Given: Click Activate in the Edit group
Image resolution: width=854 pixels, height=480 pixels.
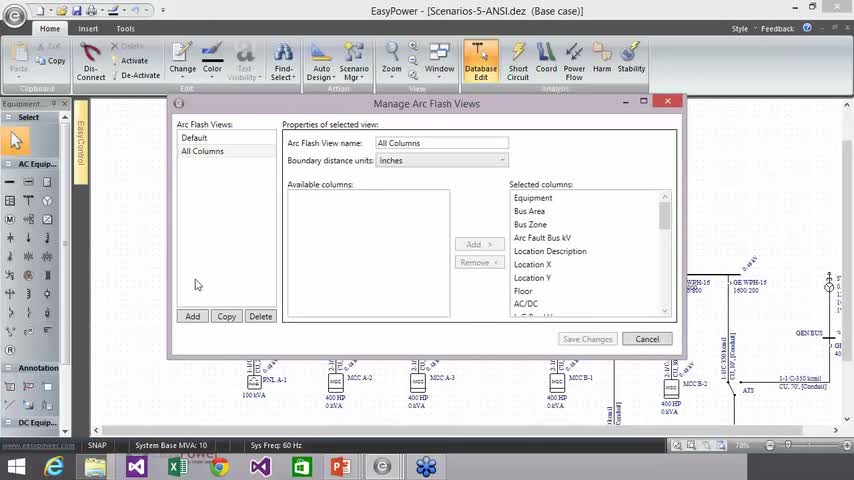Looking at the screenshot, I should click(130, 60).
